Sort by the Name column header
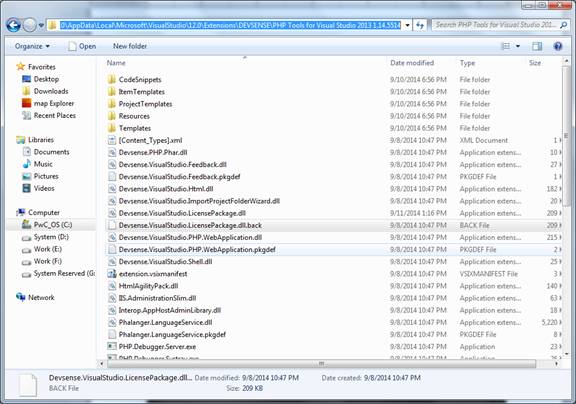Image resolution: width=576 pixels, height=404 pixels. pos(116,63)
